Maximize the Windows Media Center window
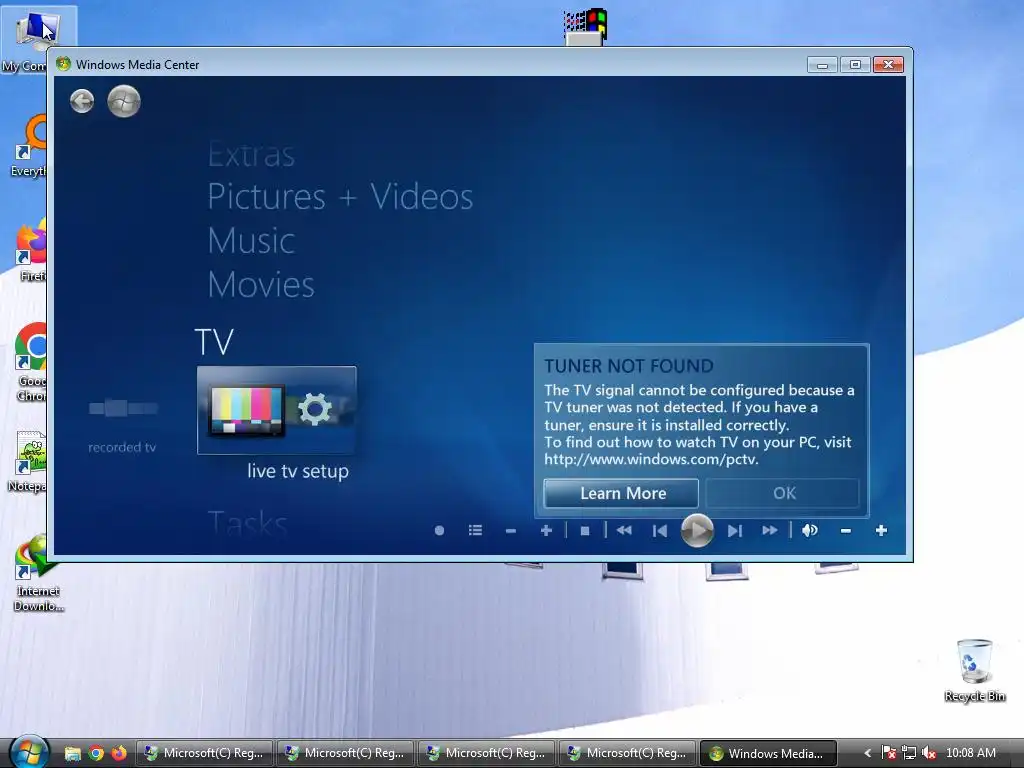This screenshot has height=768, width=1024. point(855,65)
